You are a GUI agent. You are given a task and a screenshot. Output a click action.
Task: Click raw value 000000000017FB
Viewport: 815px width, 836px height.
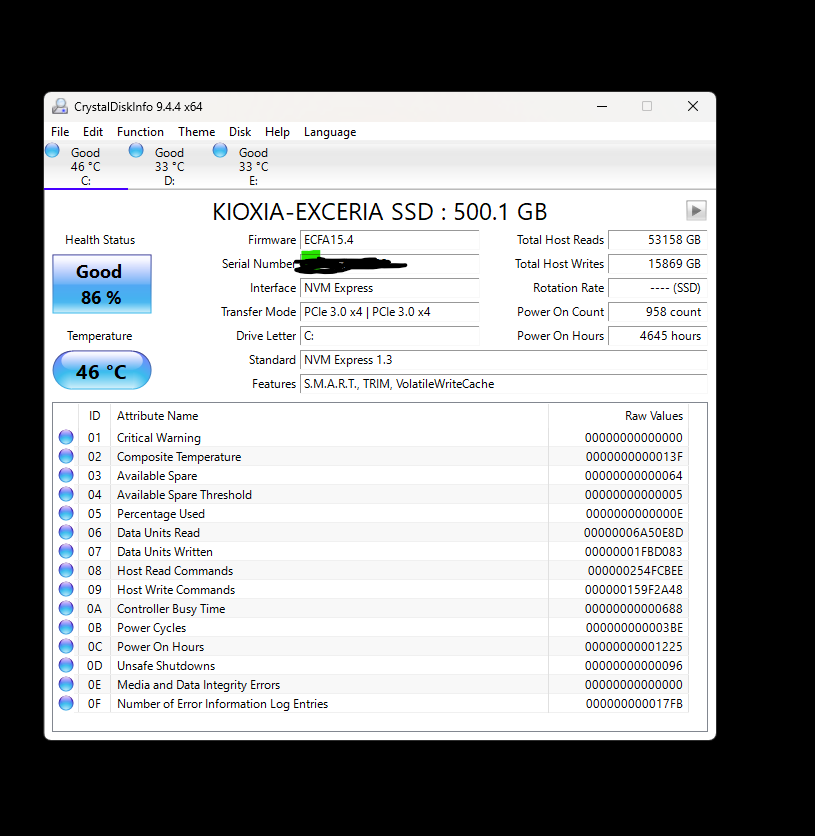coord(634,704)
